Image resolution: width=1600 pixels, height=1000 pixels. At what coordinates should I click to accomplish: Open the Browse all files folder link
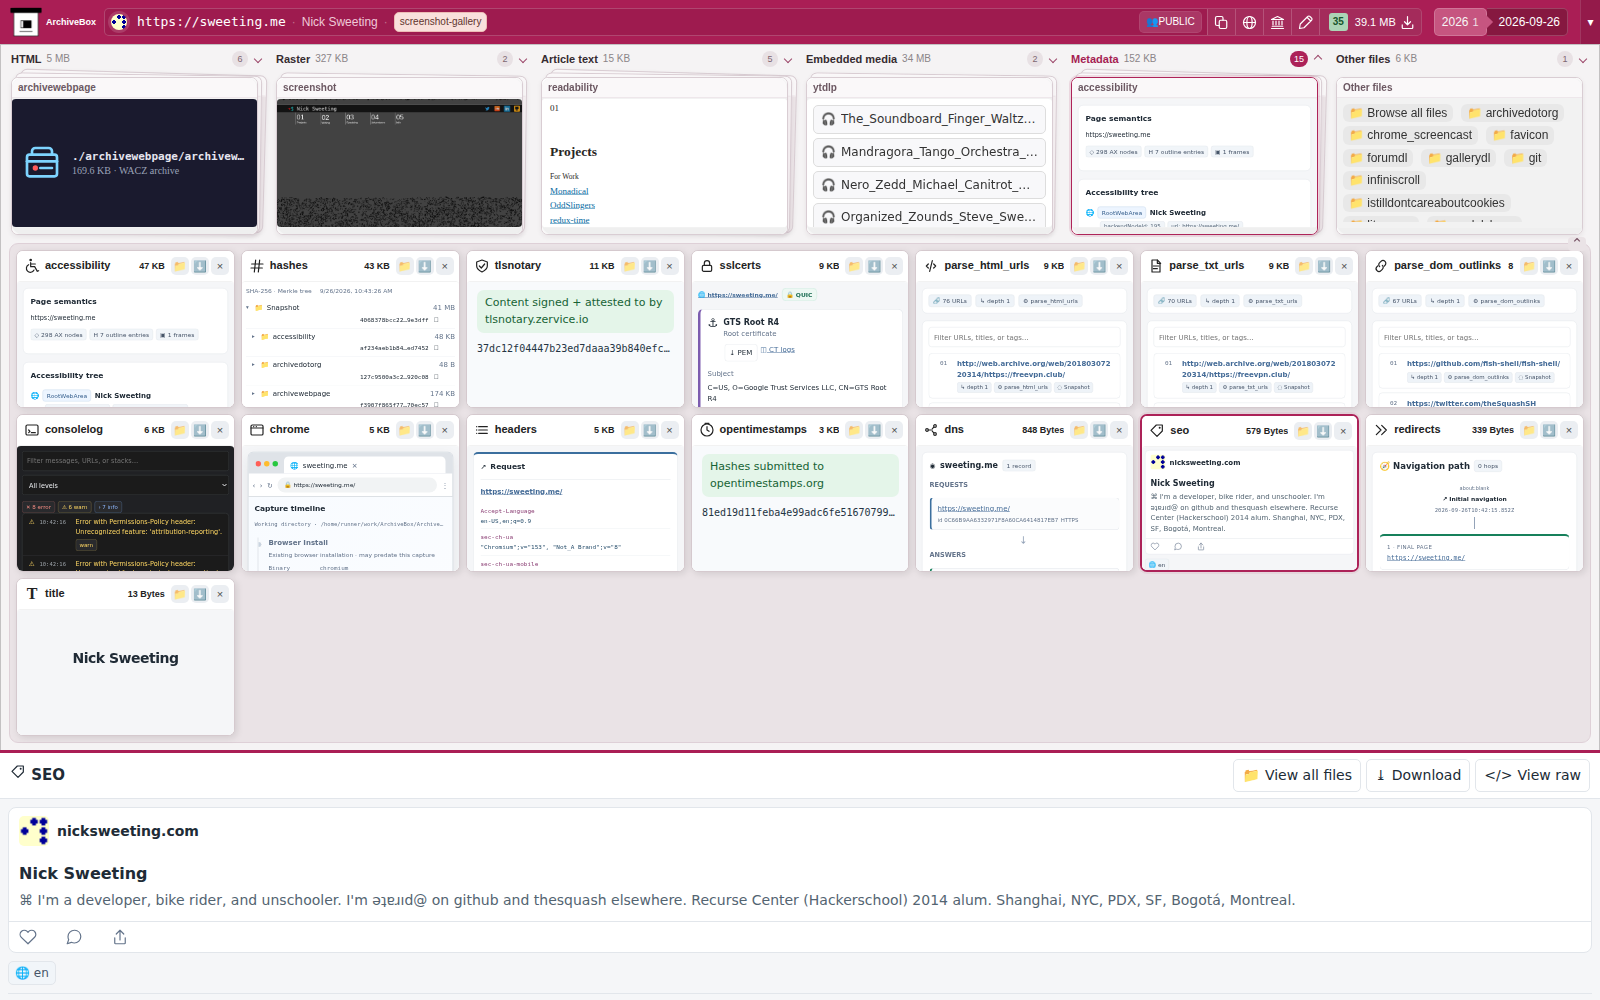(1398, 113)
